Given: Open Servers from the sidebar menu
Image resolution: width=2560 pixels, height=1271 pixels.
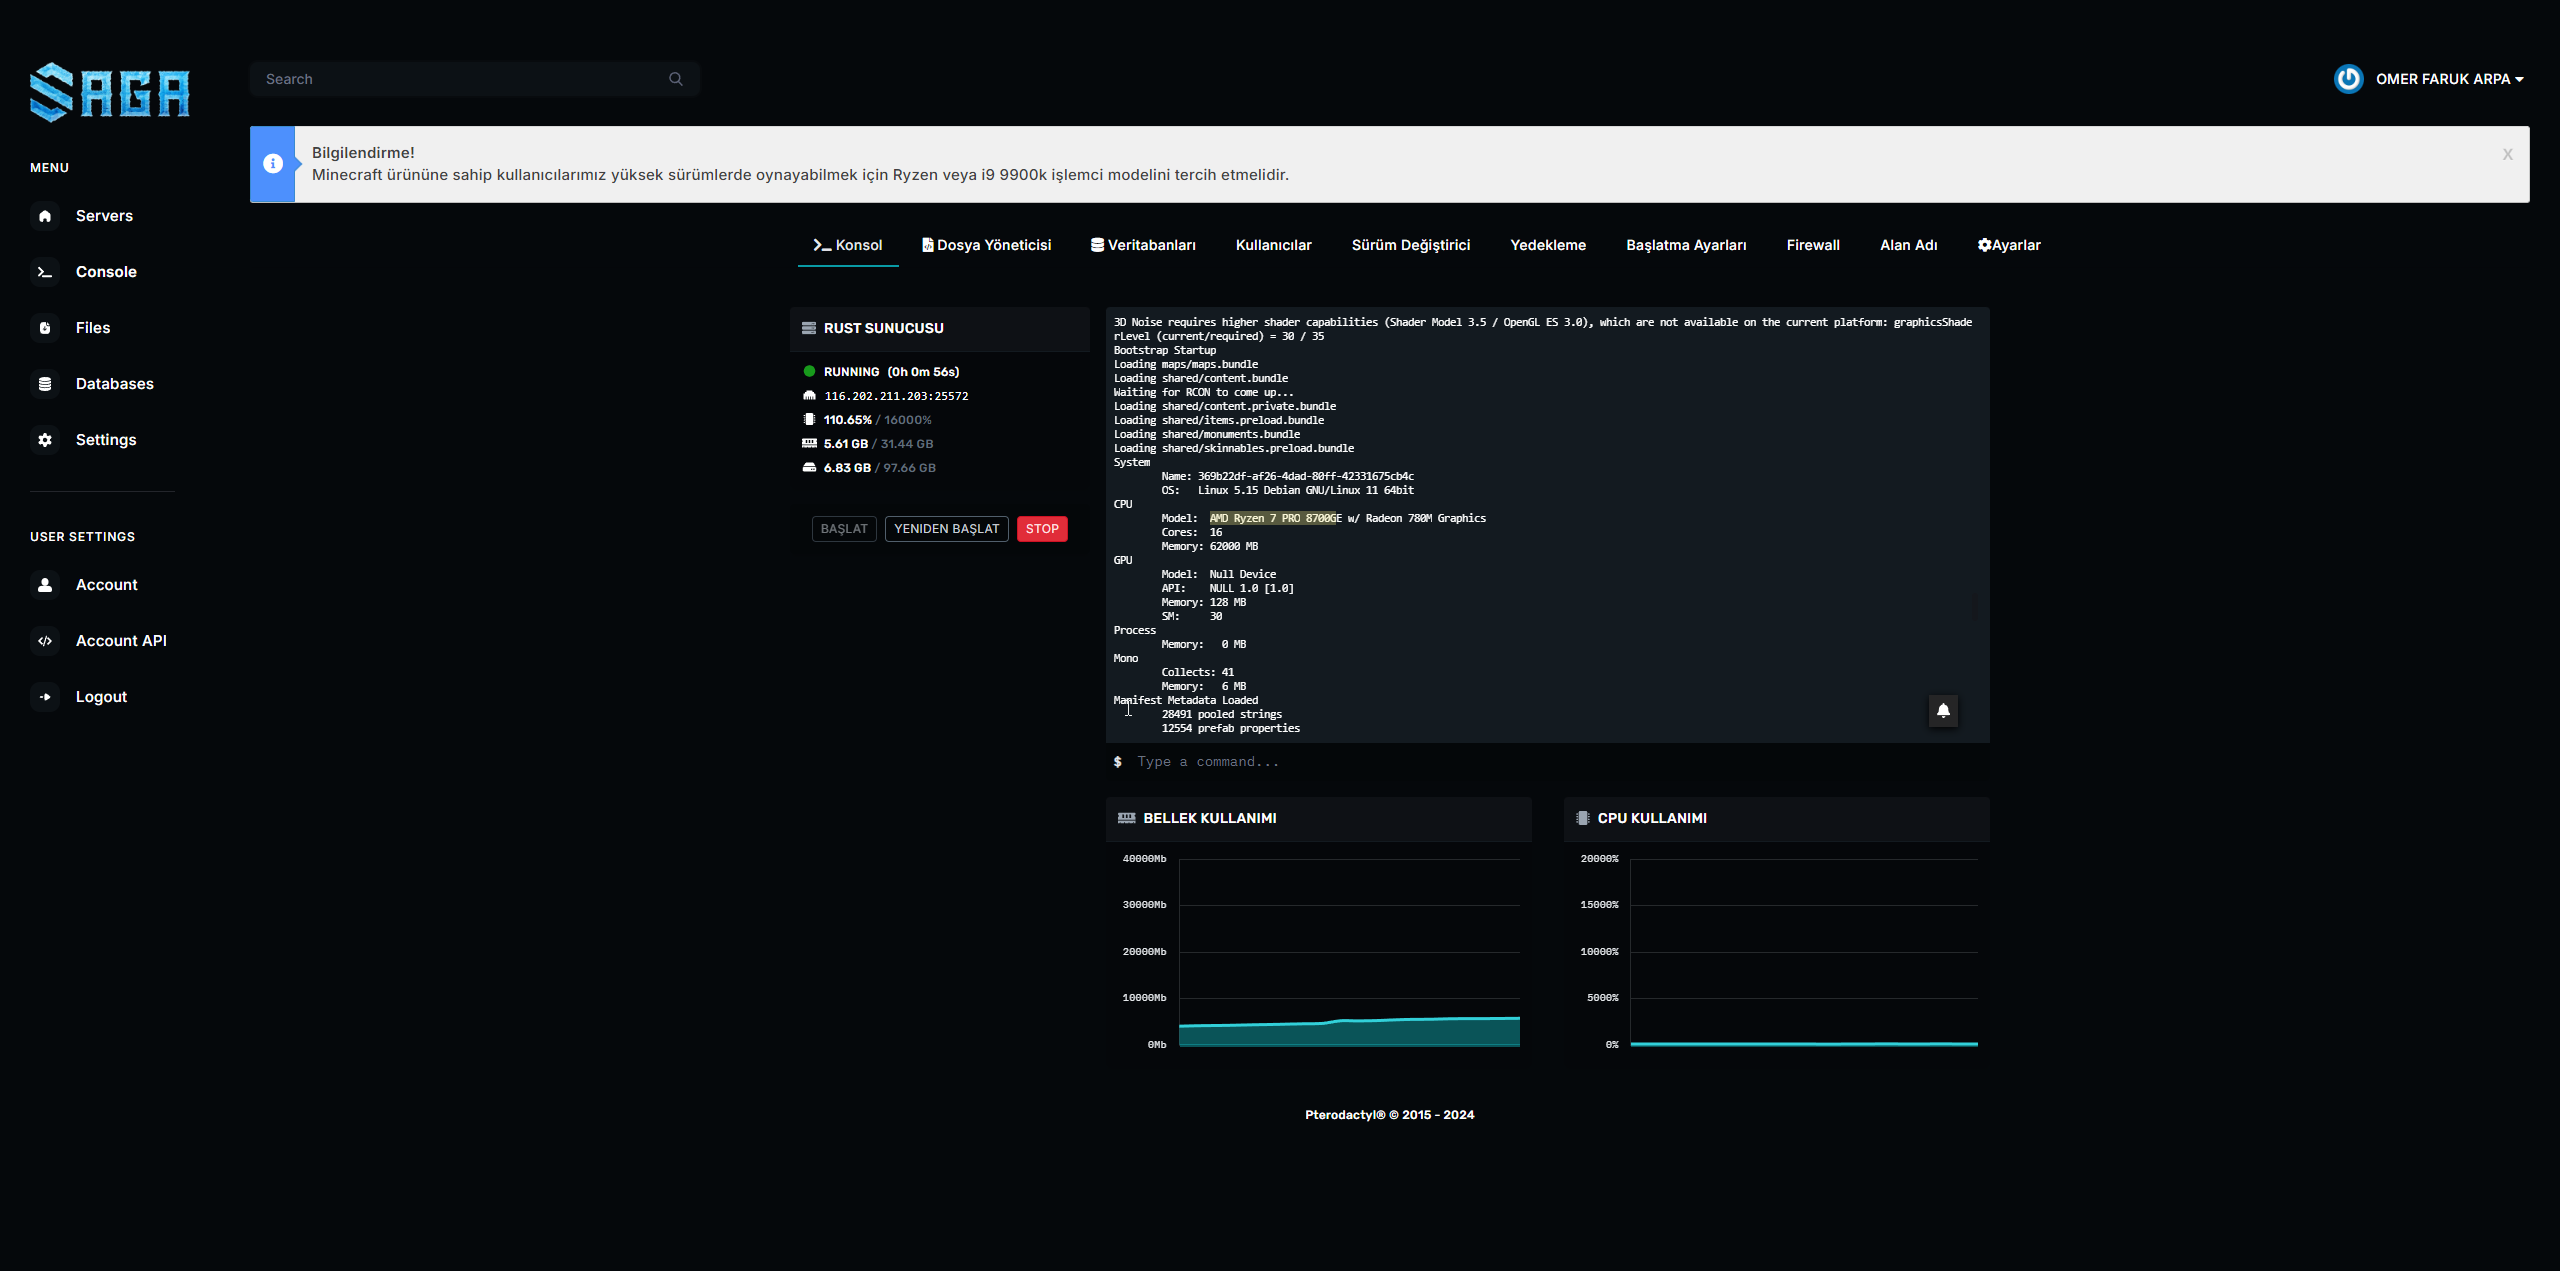Looking at the screenshot, I should coord(103,216).
